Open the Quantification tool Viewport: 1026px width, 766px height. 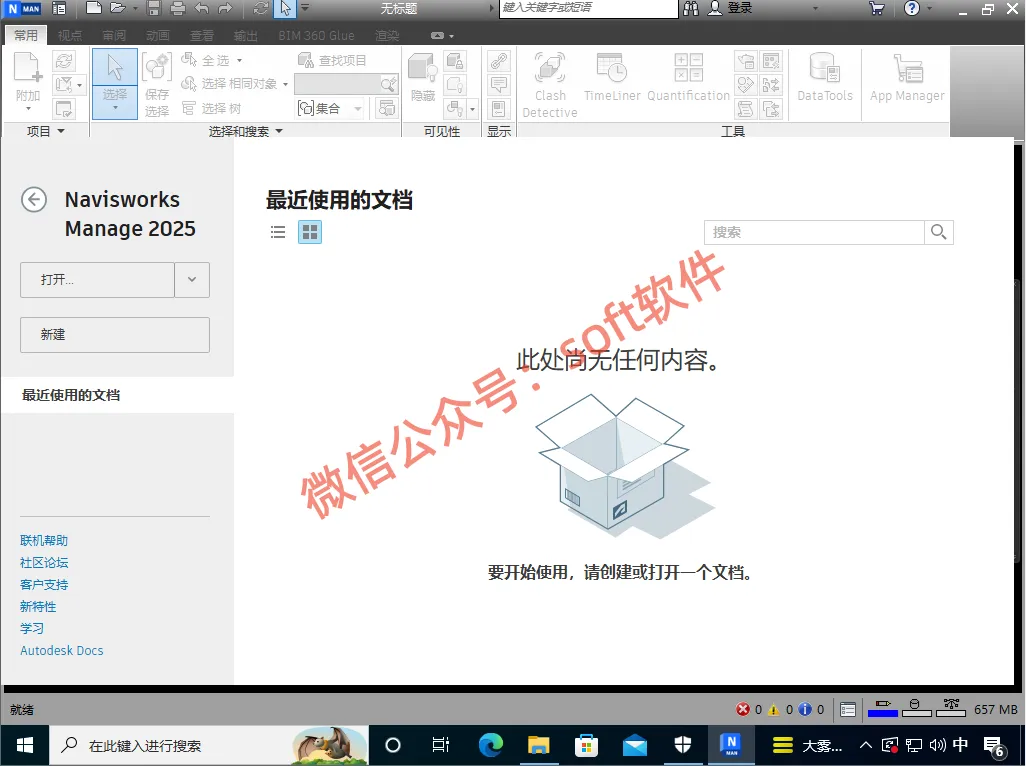(x=688, y=77)
